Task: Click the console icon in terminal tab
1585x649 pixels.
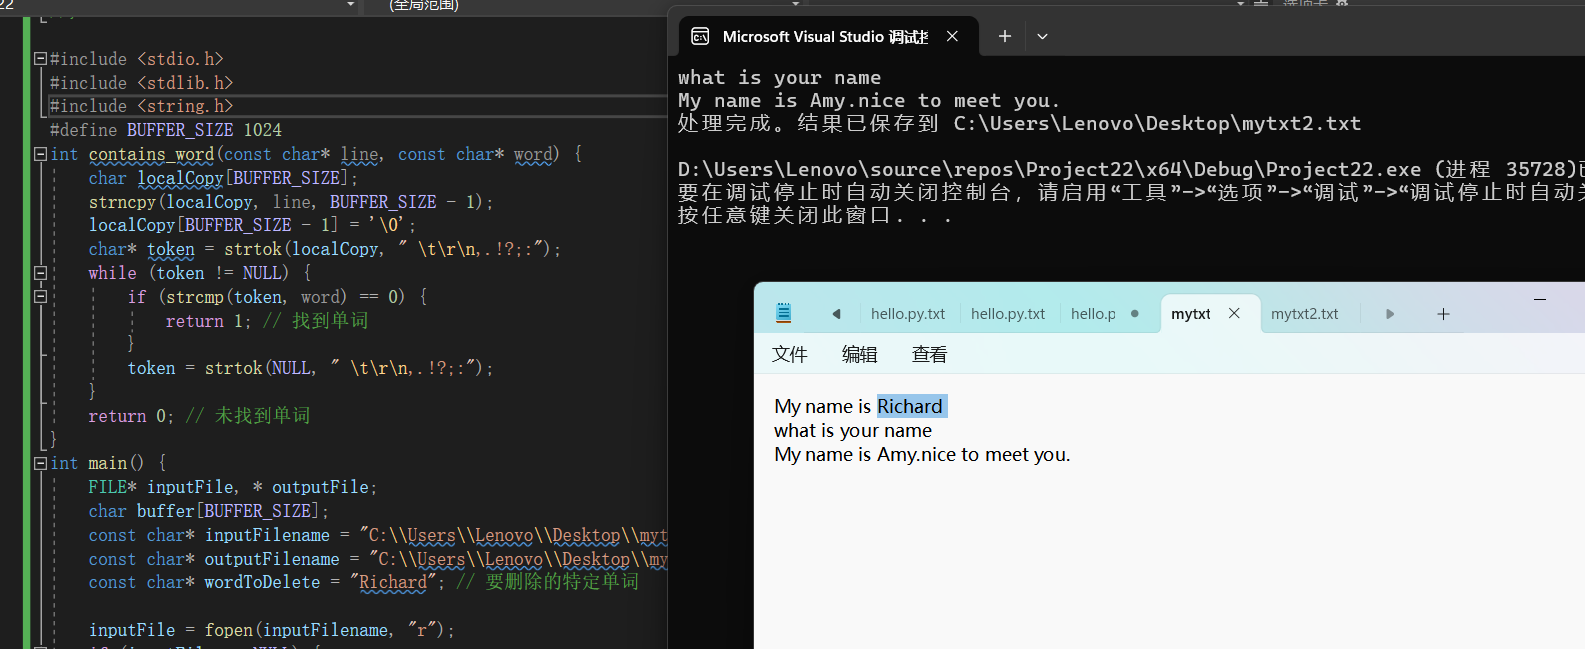Action: click(x=700, y=36)
